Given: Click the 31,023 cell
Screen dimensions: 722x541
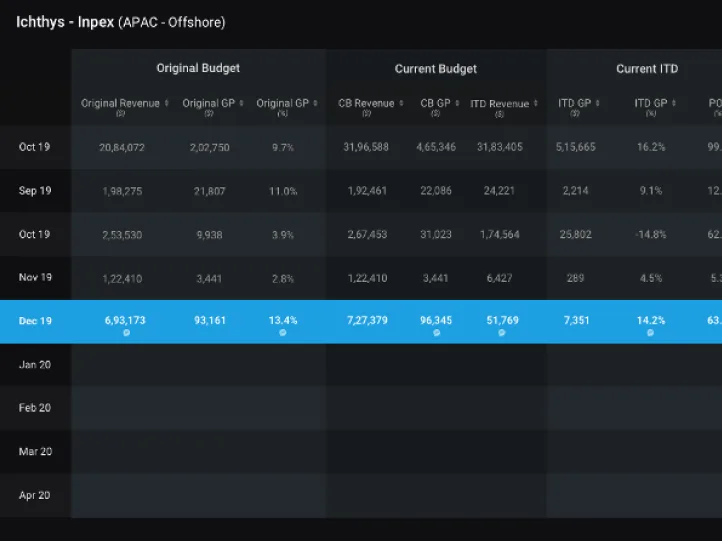Looking at the screenshot, I should (x=436, y=234).
